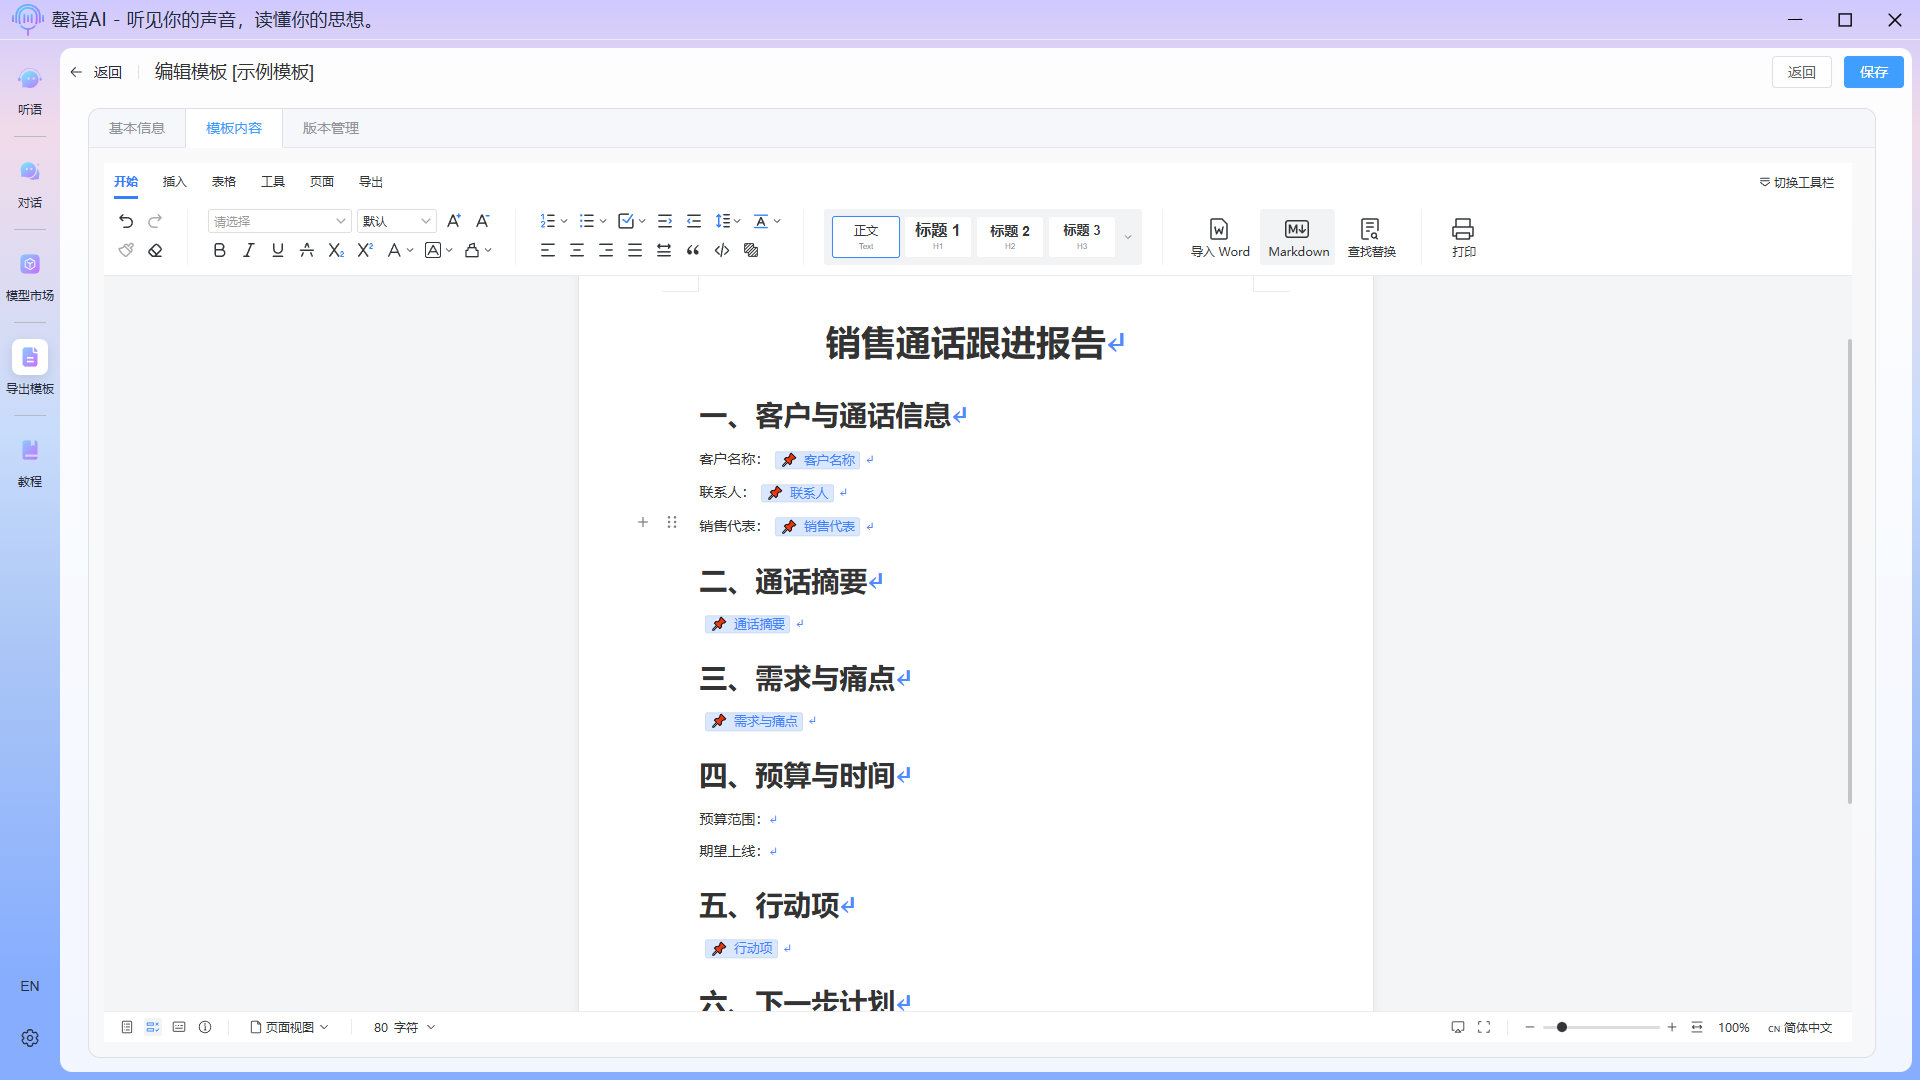Toggle underline formatting
Image resolution: width=1920 pixels, height=1080 pixels.
coord(278,250)
